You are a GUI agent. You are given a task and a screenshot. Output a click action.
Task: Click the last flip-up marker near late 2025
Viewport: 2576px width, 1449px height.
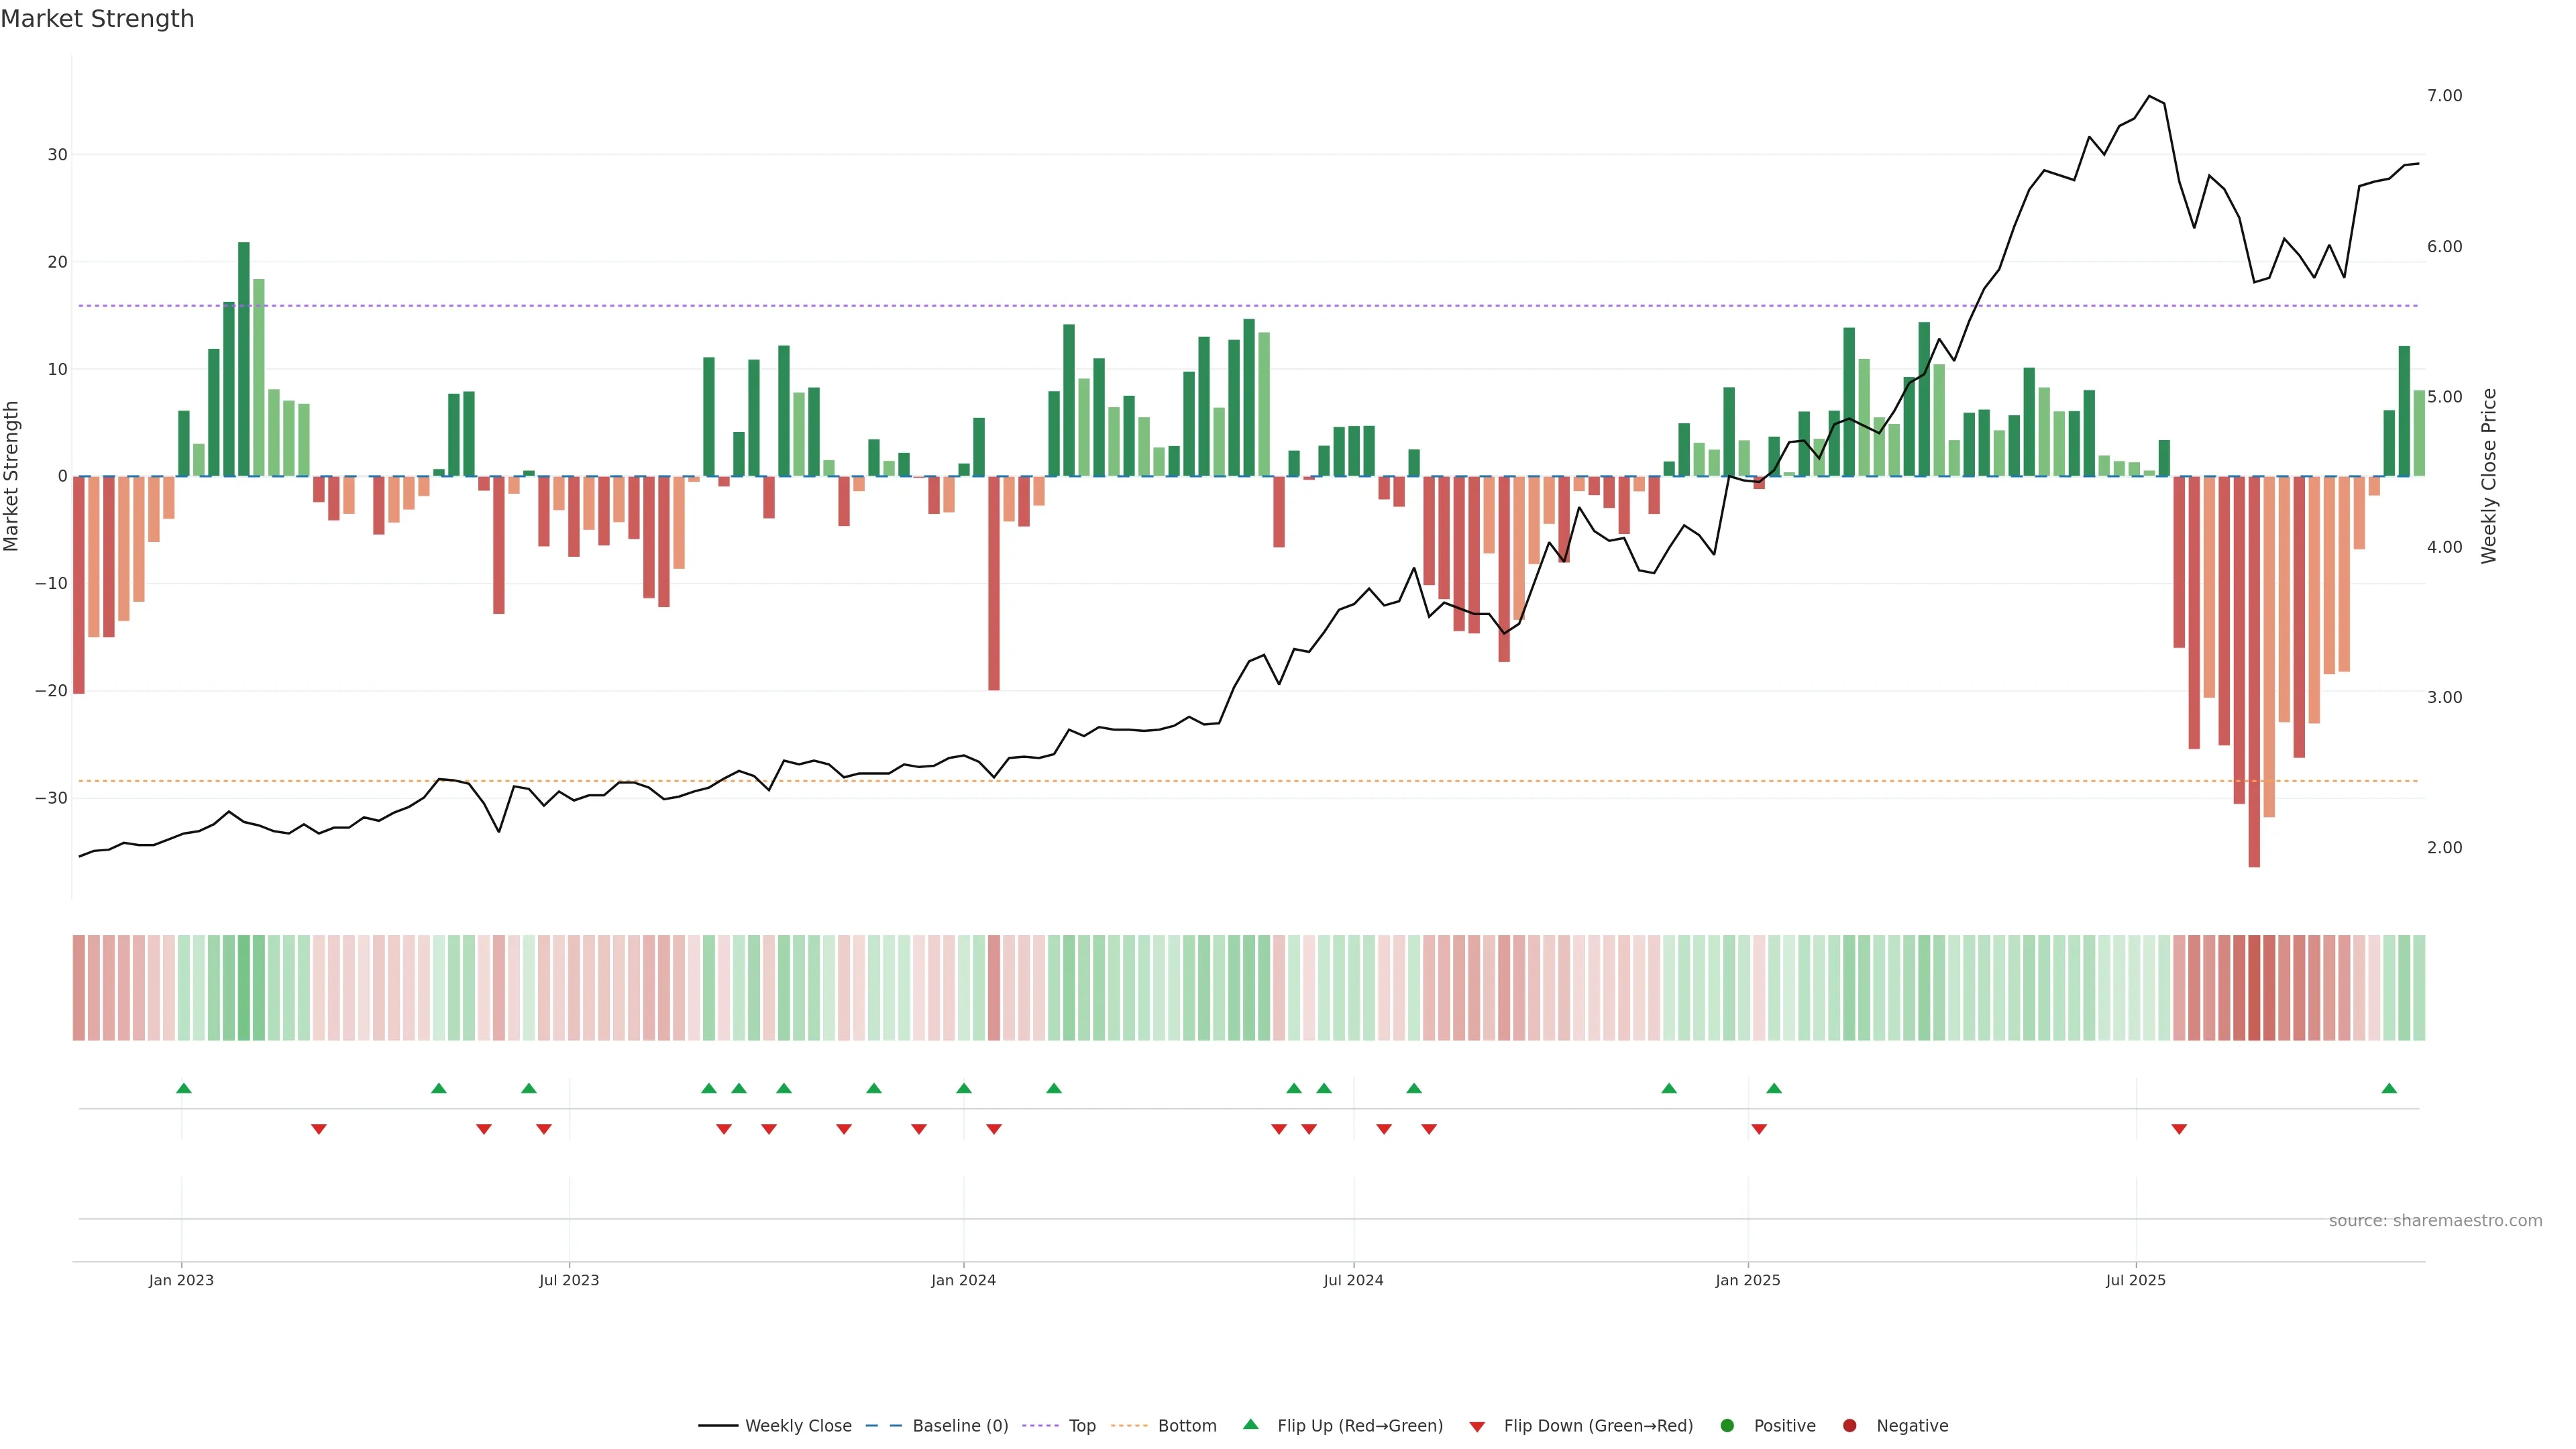(x=2389, y=1088)
